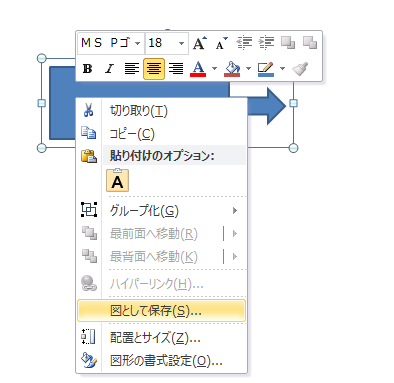Click the size and position icon
Viewport: 394px width, 383px height.
(89, 337)
